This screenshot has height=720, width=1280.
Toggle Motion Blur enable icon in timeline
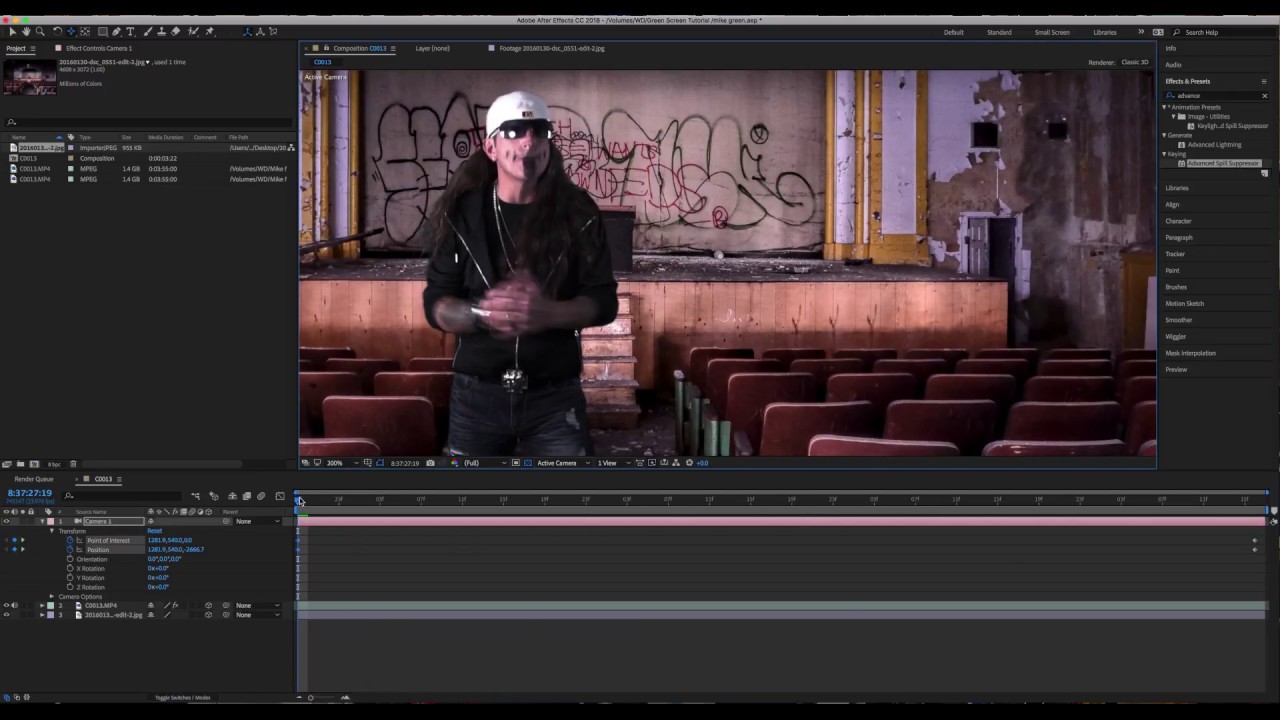tap(261, 496)
